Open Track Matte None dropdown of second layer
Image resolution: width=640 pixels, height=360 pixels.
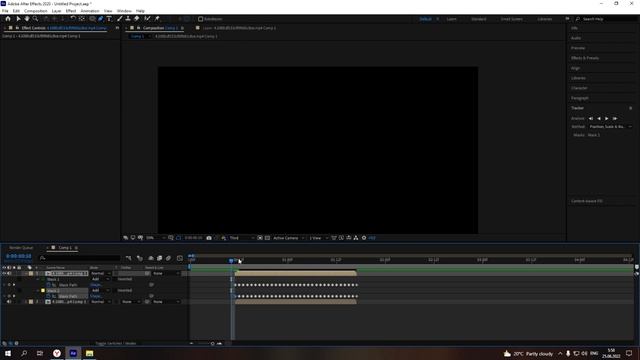[x=131, y=302]
